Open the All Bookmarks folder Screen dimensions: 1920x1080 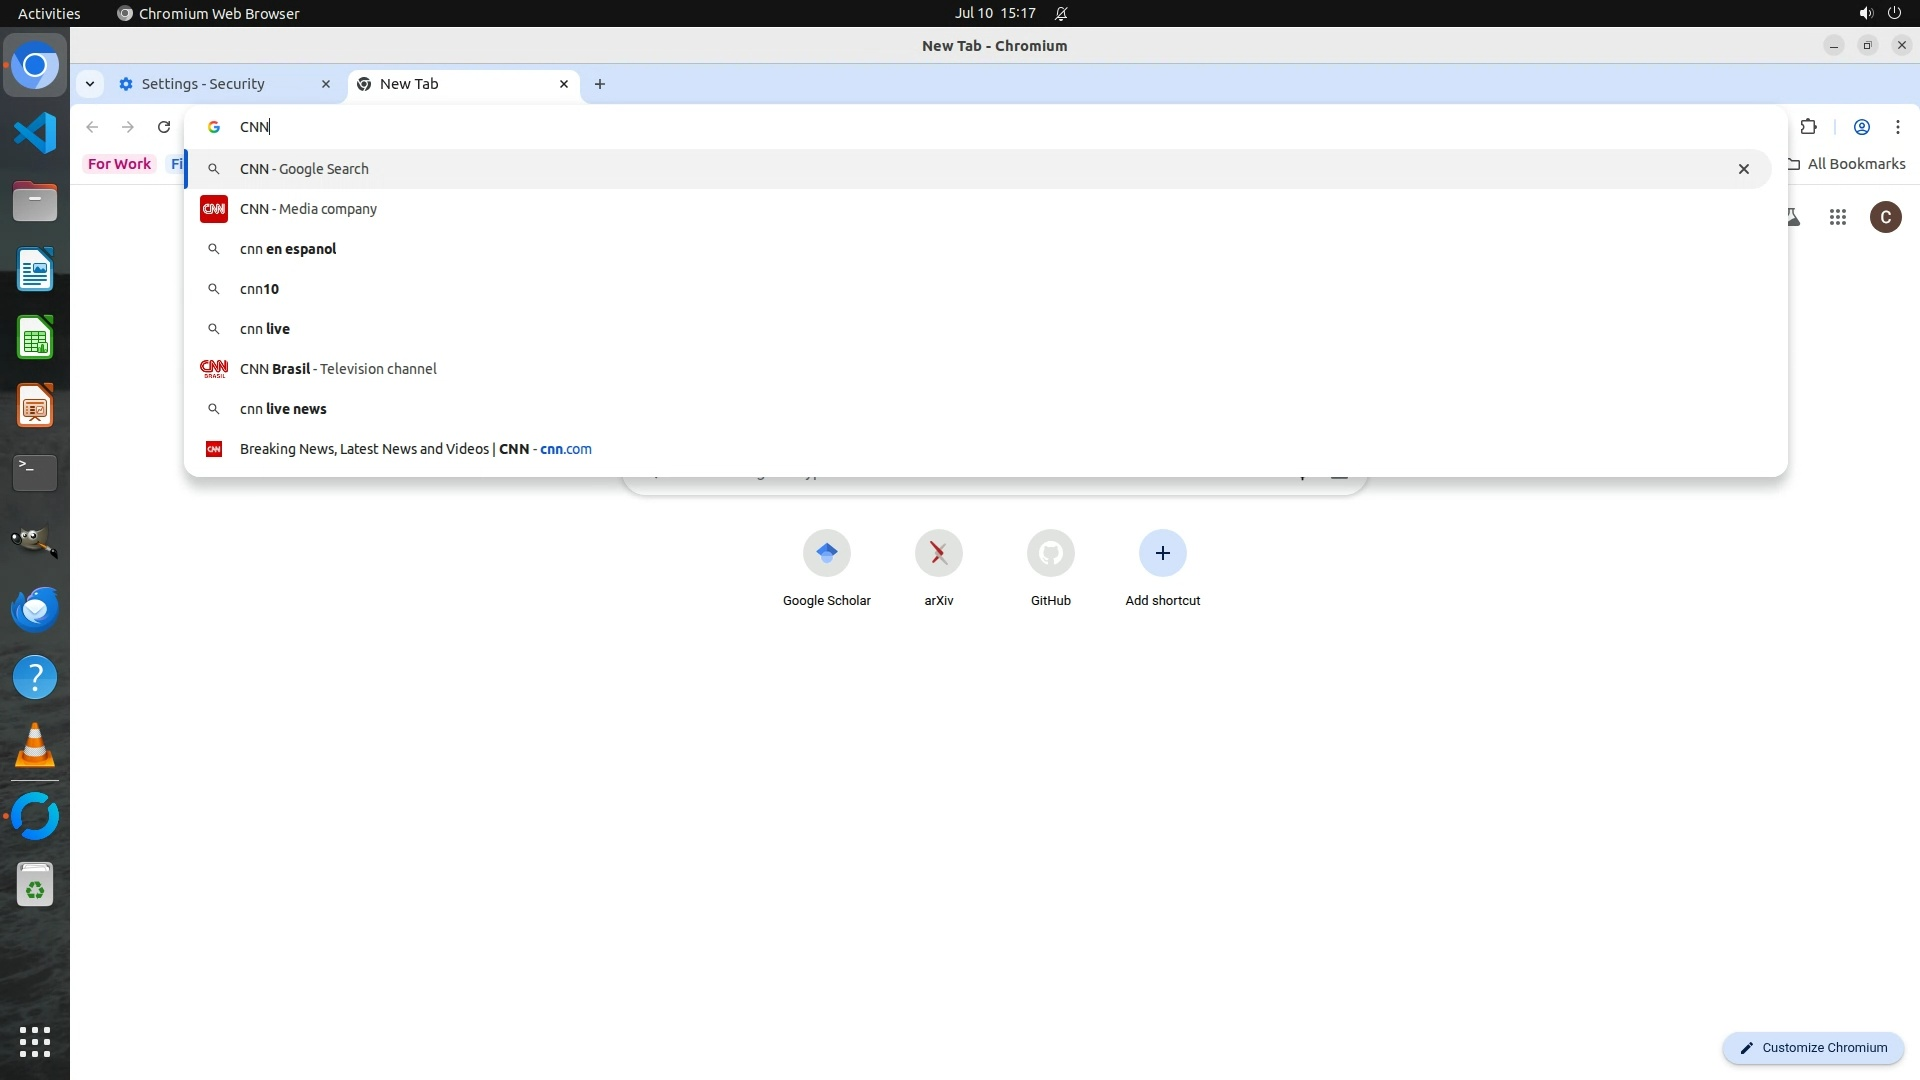coord(1846,164)
